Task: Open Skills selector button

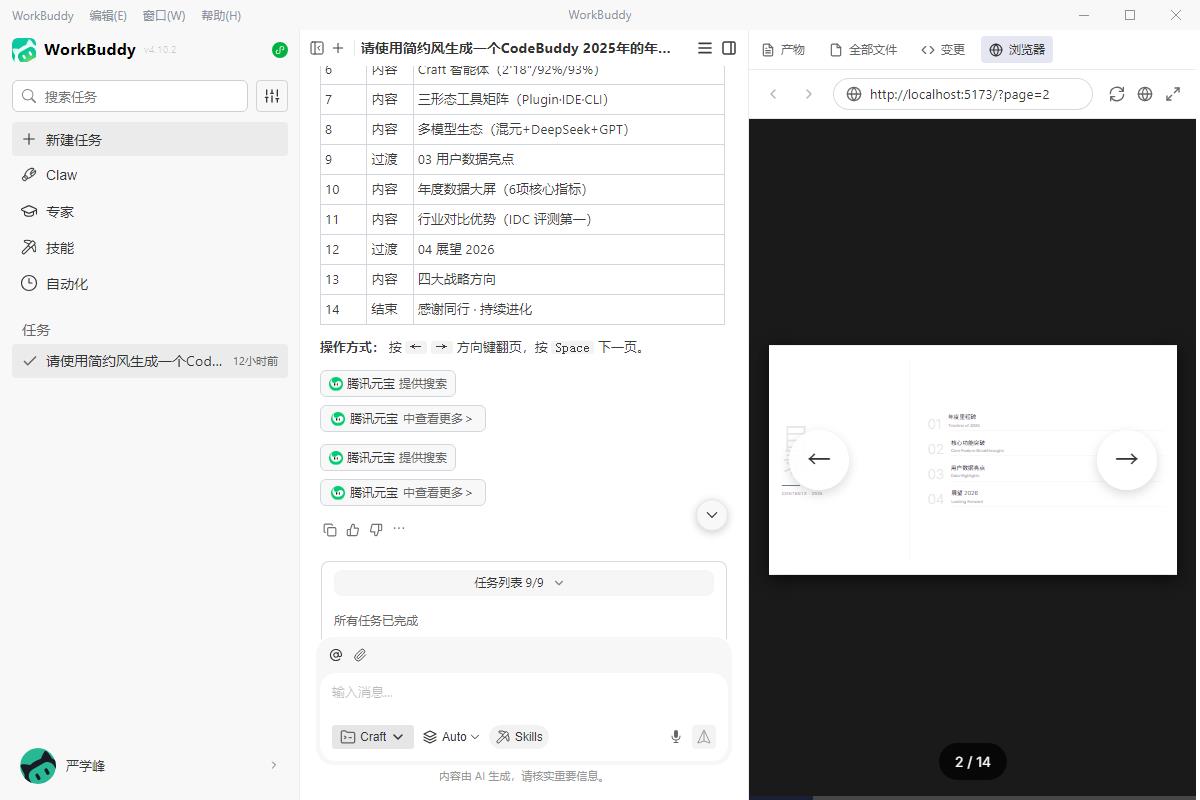Action: (519, 737)
